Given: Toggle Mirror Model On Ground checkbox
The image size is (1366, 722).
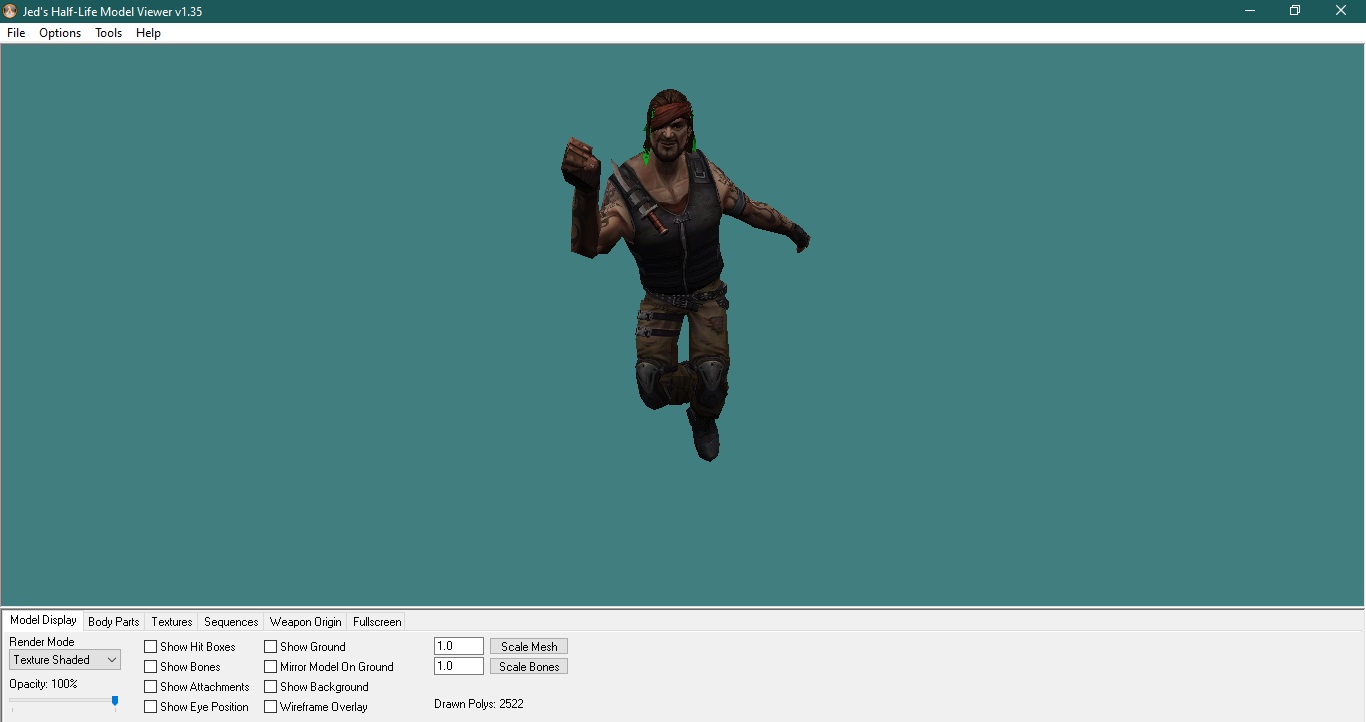Looking at the screenshot, I should [271, 667].
